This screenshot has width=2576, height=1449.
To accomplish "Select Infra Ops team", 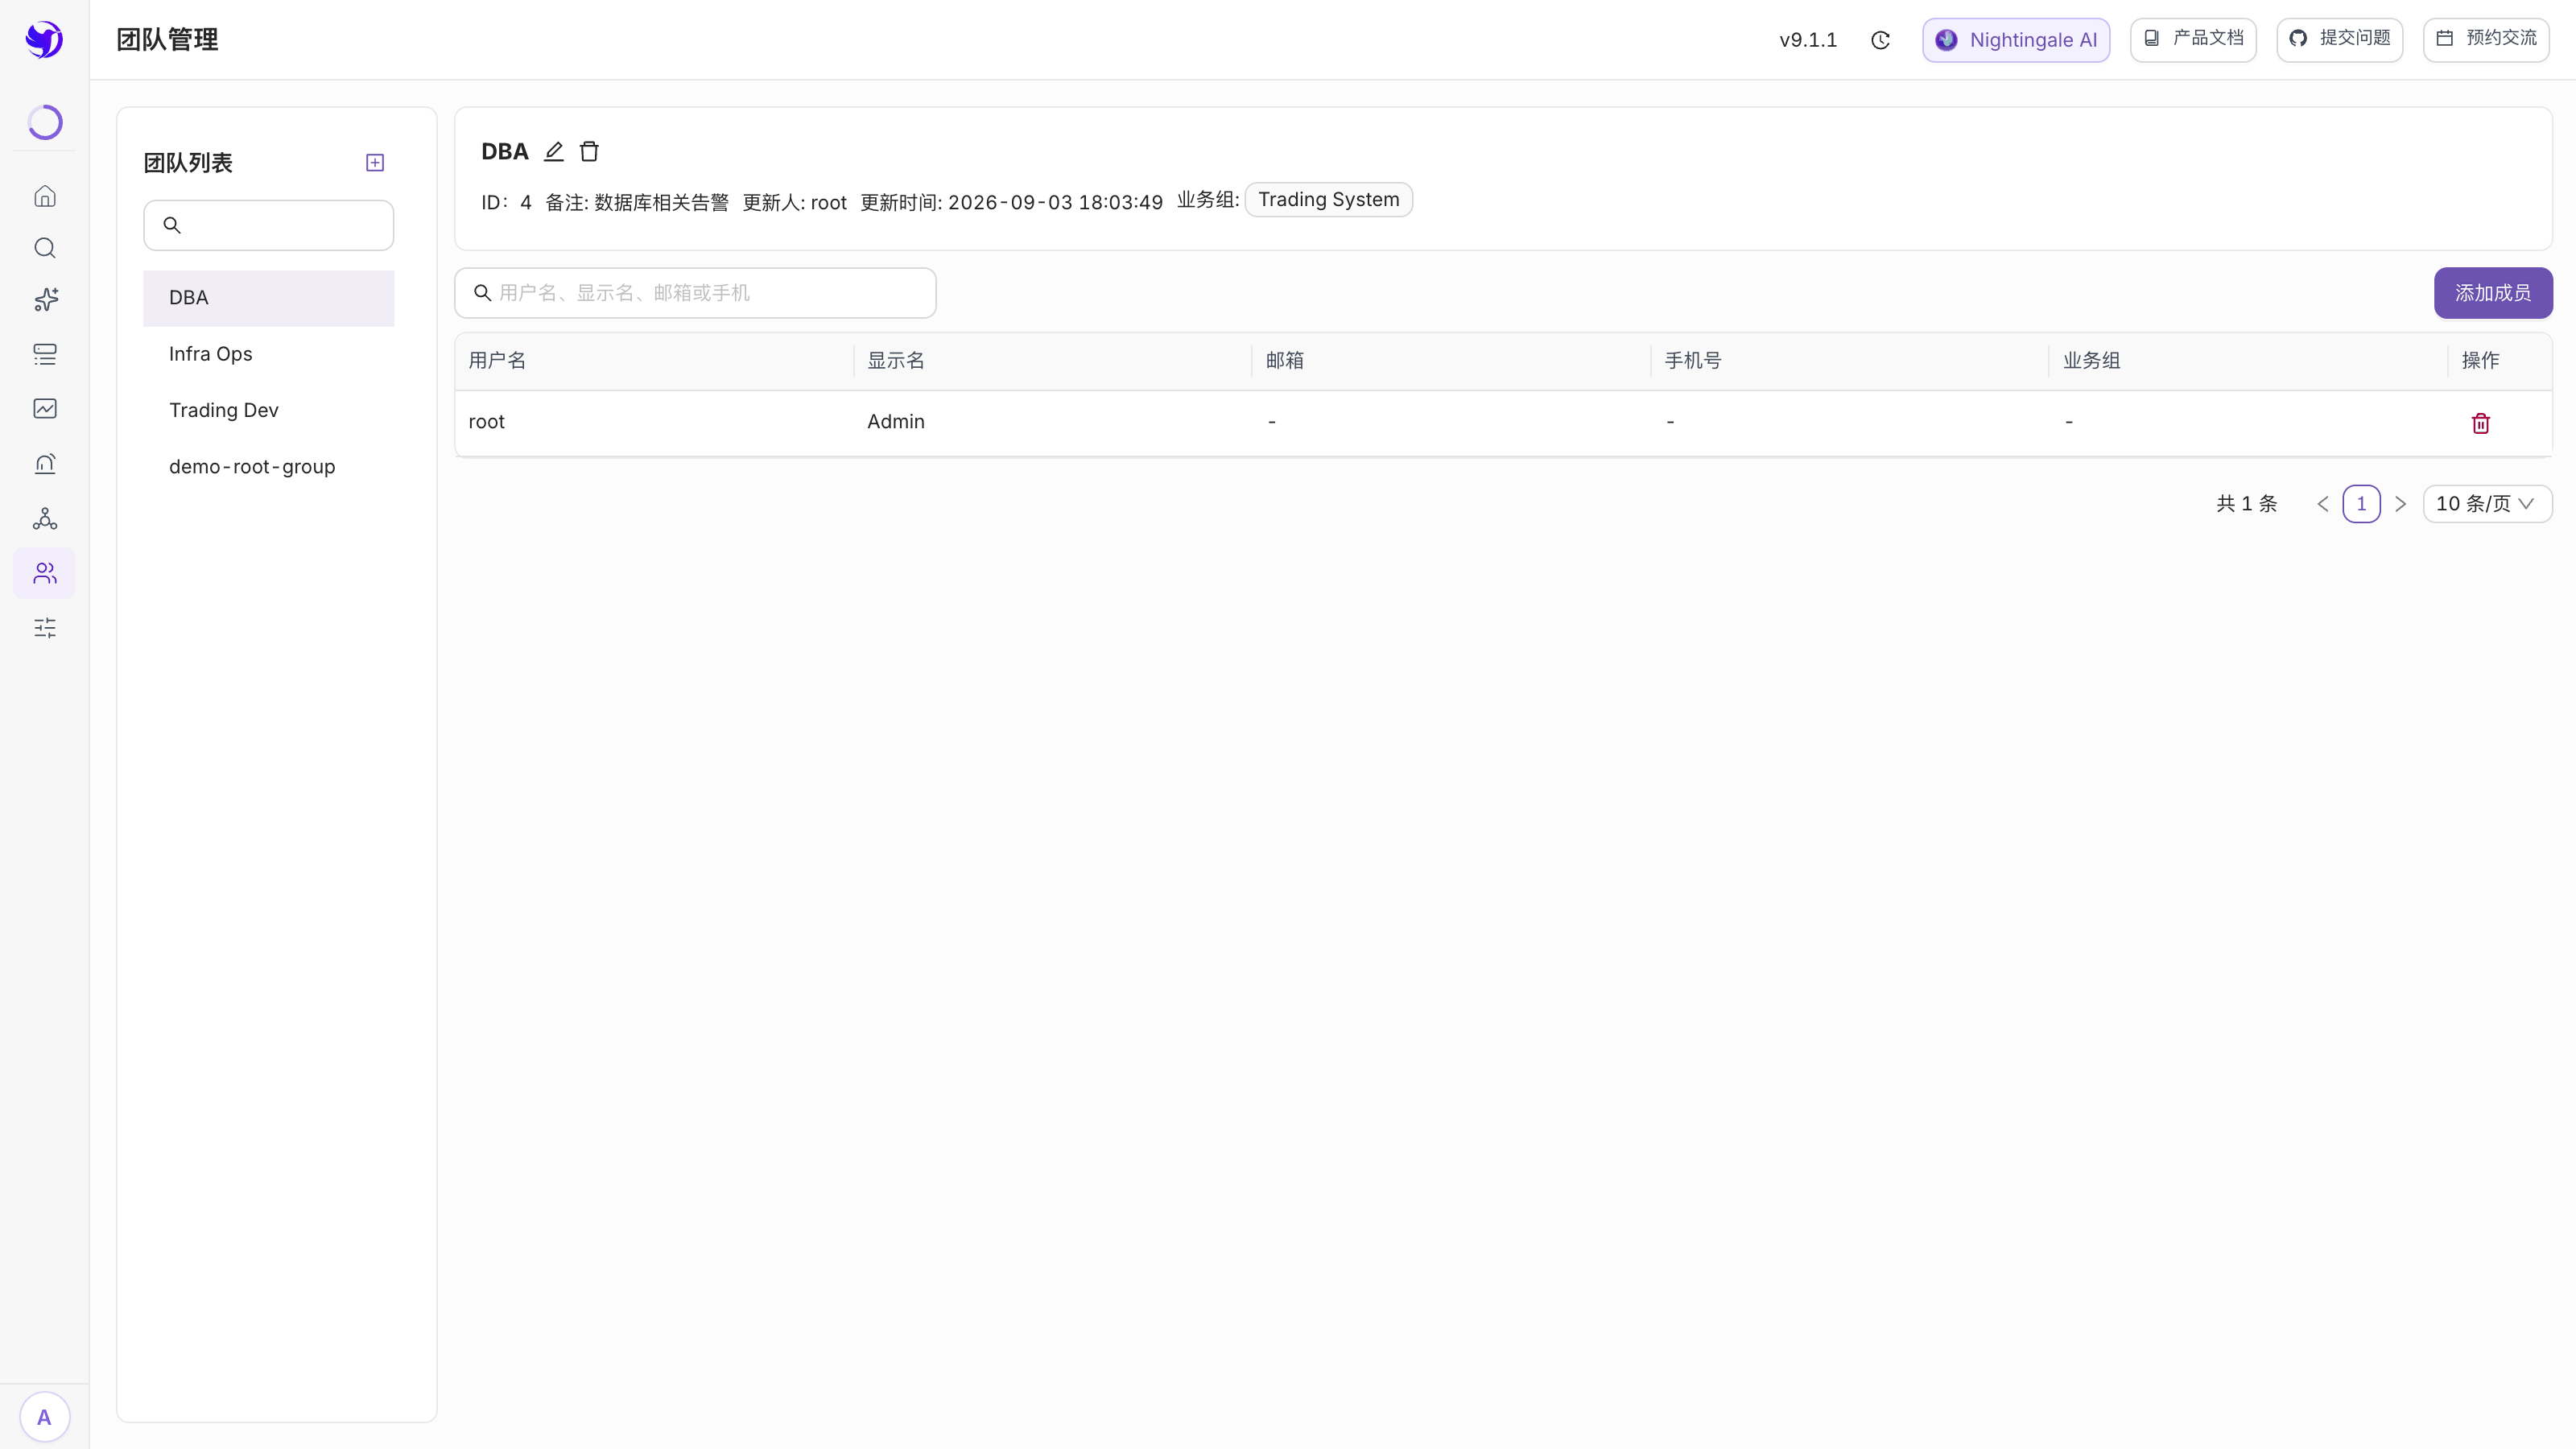I will [x=269, y=354].
